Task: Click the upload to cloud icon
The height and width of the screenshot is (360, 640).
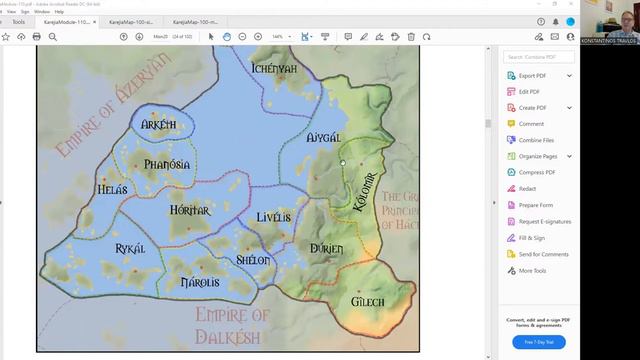Action: click(21, 37)
